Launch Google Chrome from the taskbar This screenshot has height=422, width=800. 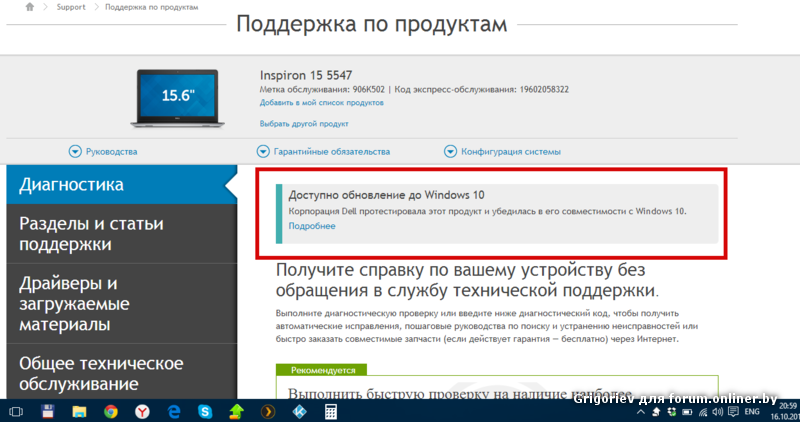tap(111, 411)
